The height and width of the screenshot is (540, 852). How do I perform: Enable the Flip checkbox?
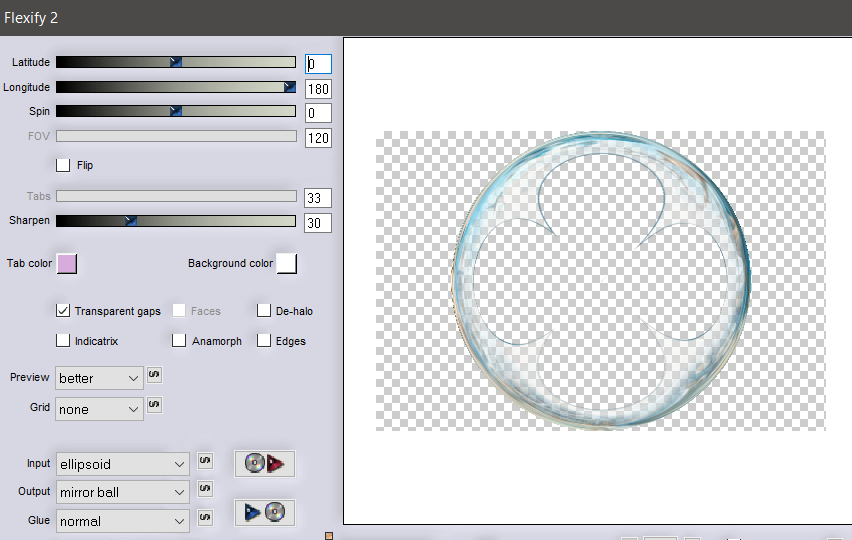[64, 165]
